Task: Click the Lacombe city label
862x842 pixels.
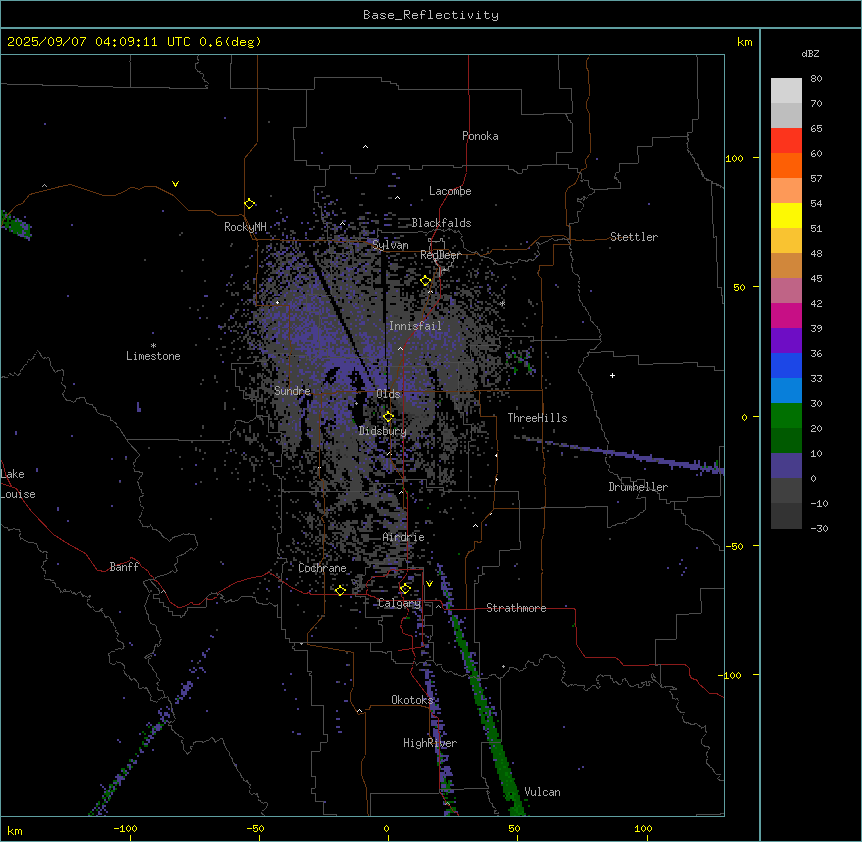Action: [x=450, y=191]
